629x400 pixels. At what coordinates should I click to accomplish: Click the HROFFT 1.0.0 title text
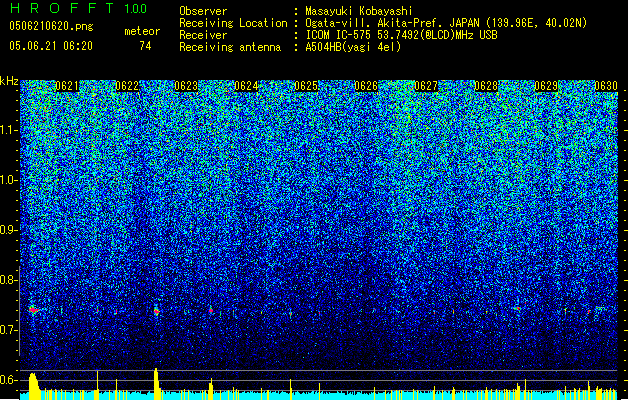(78, 8)
